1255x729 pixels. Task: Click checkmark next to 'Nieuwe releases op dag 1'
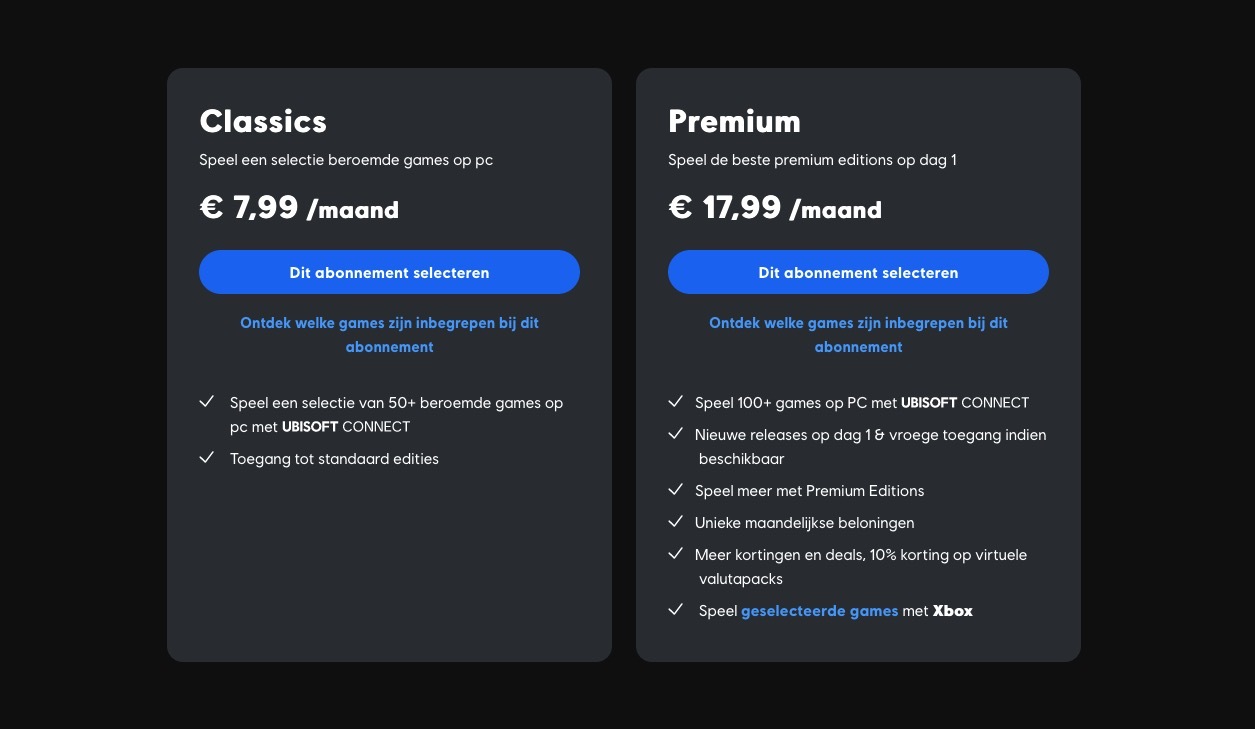(676, 434)
